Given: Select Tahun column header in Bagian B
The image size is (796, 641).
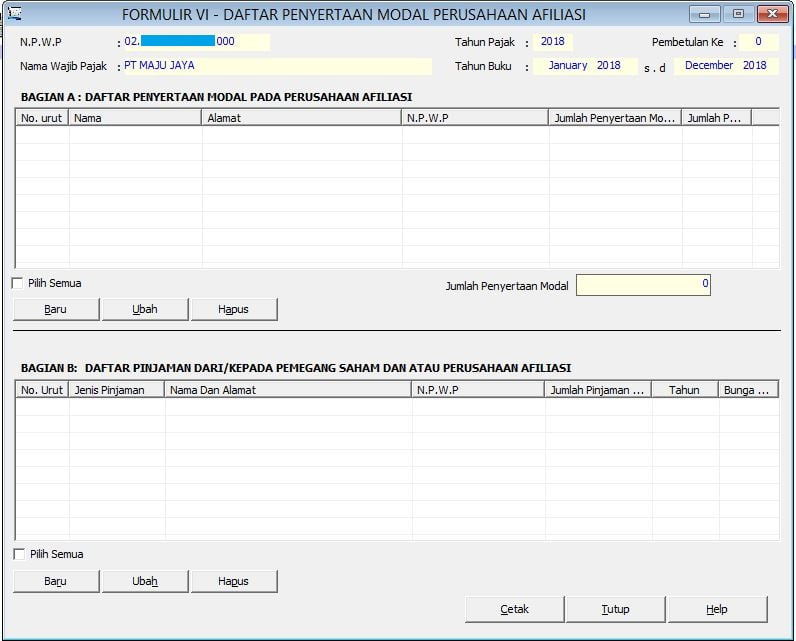Looking at the screenshot, I should point(685,390).
